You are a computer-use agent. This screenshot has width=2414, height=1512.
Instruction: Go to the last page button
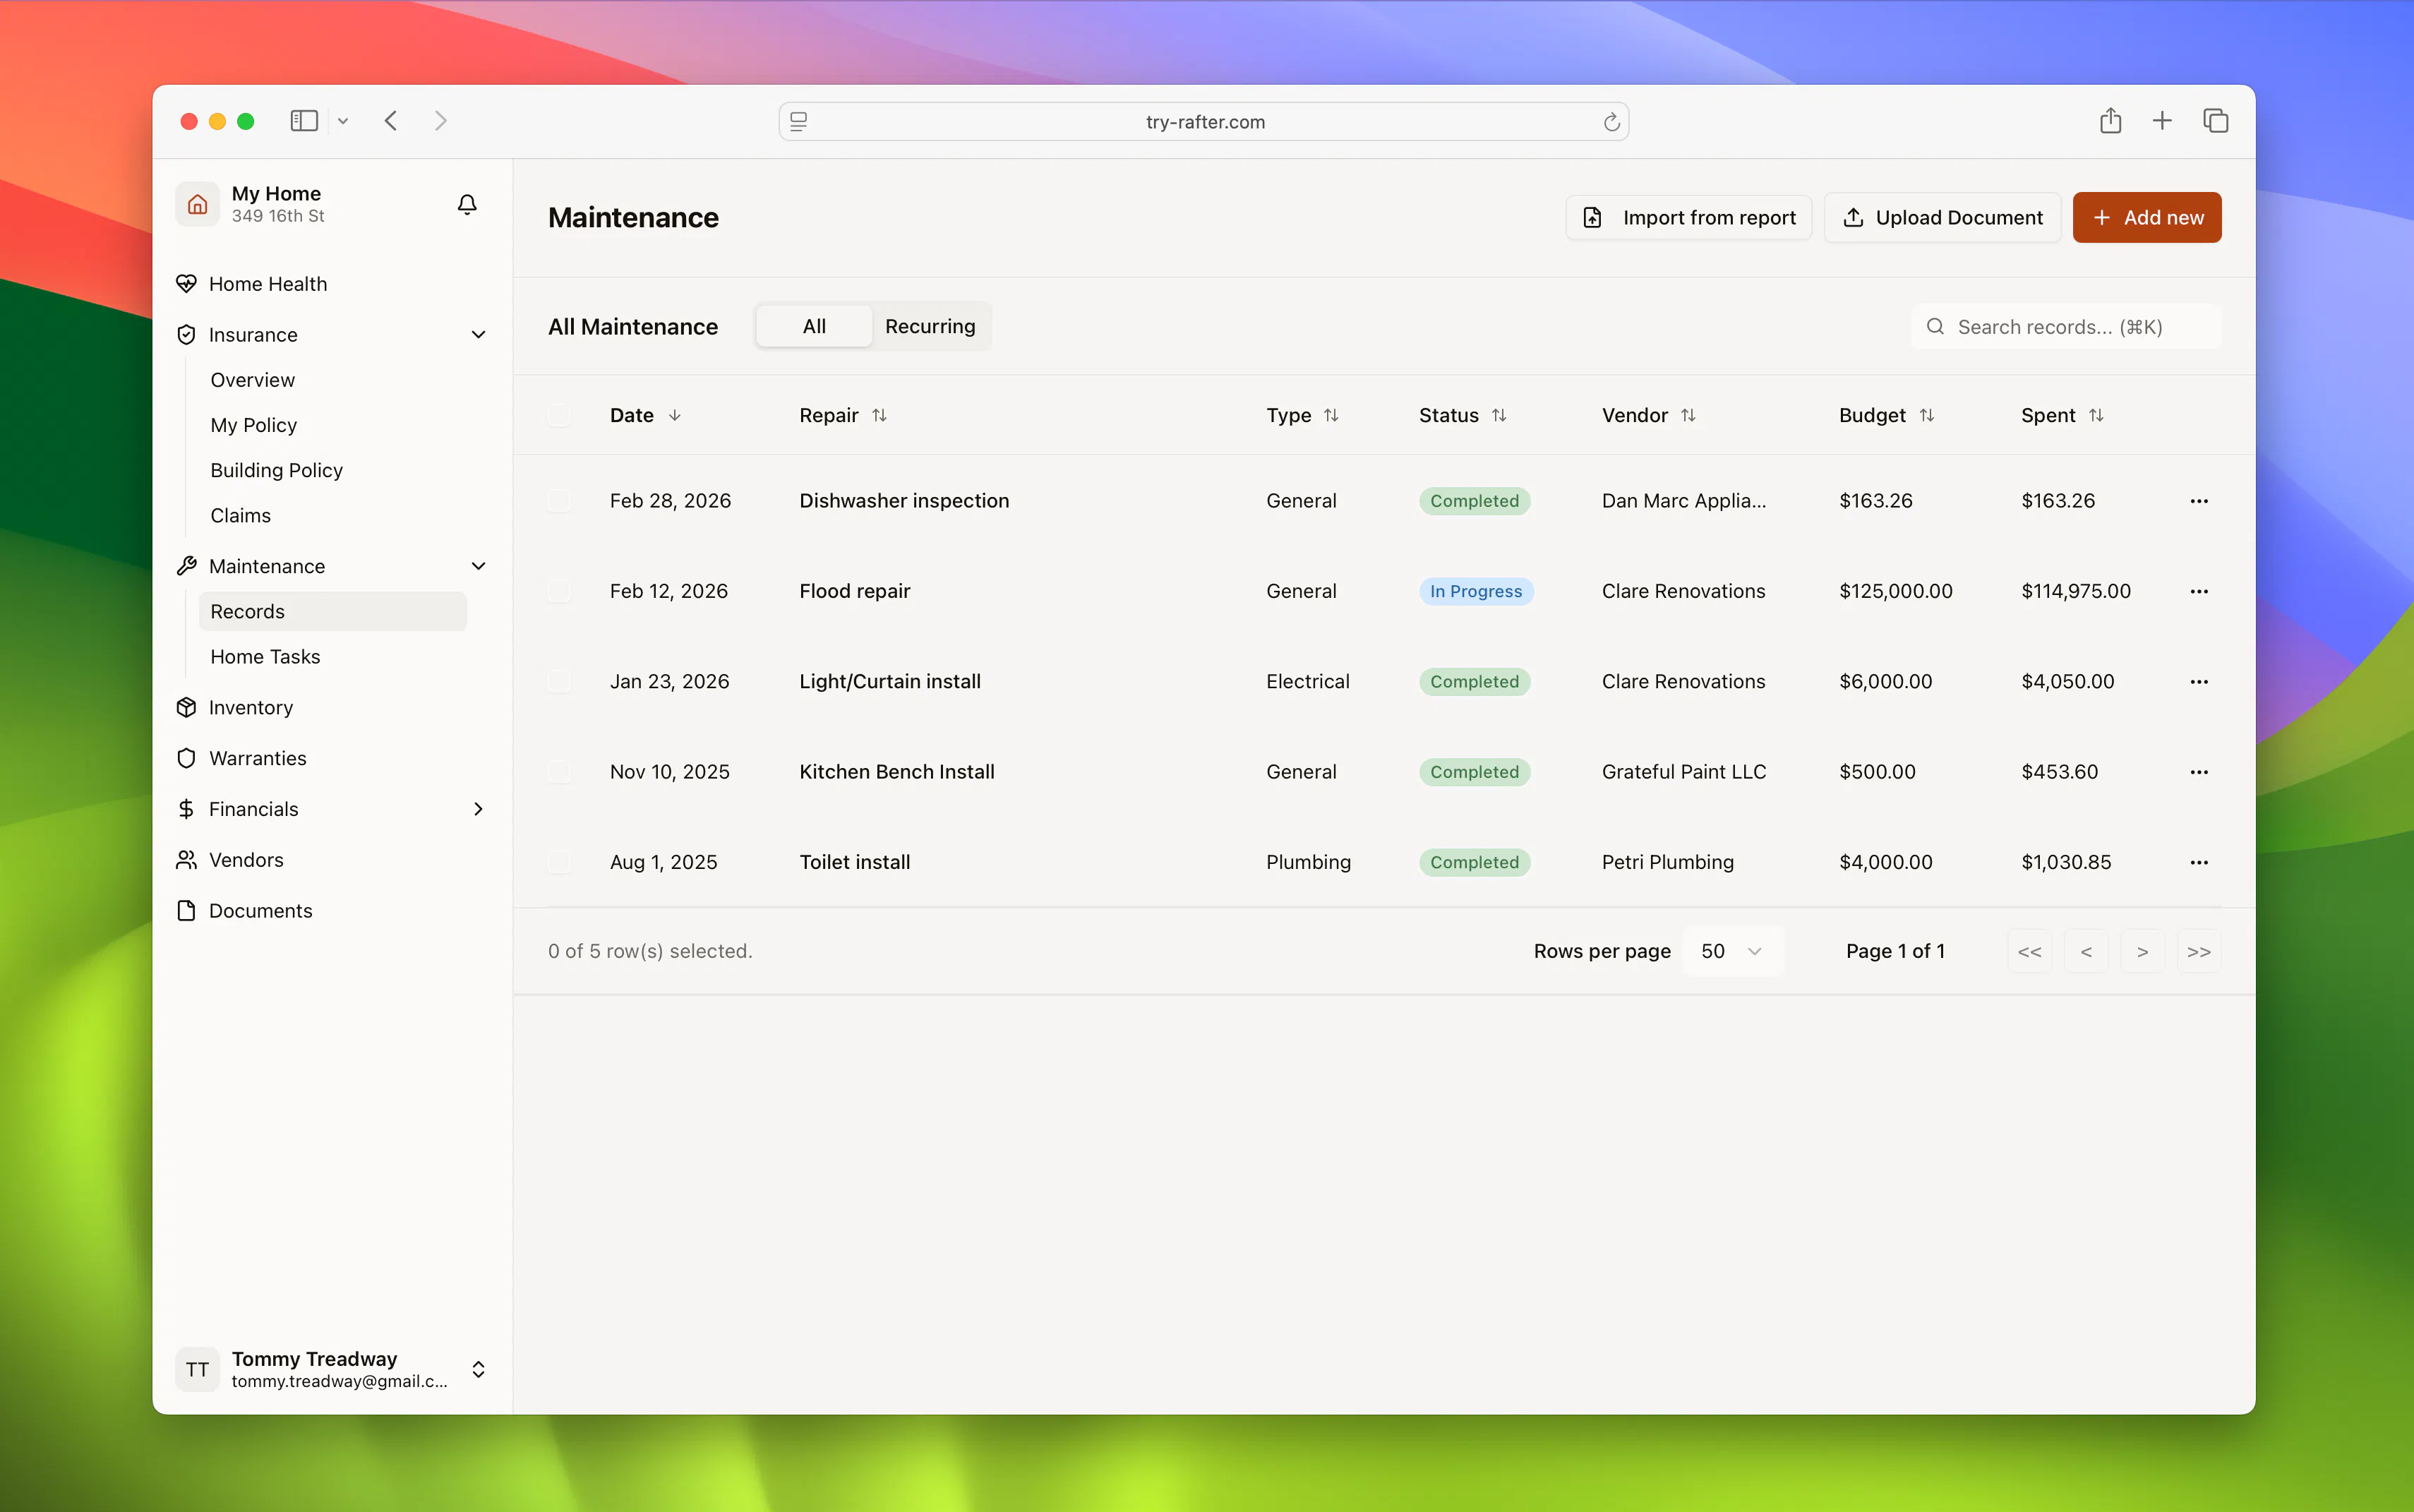coord(2199,951)
